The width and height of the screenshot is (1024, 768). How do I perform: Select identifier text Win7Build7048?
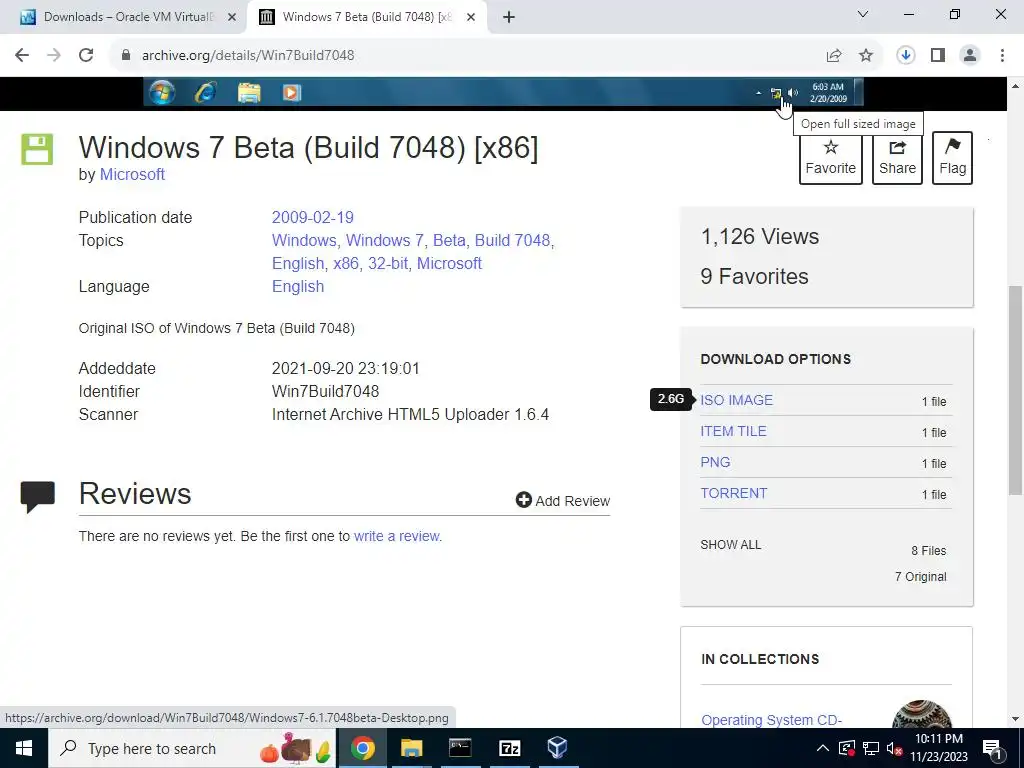click(325, 391)
